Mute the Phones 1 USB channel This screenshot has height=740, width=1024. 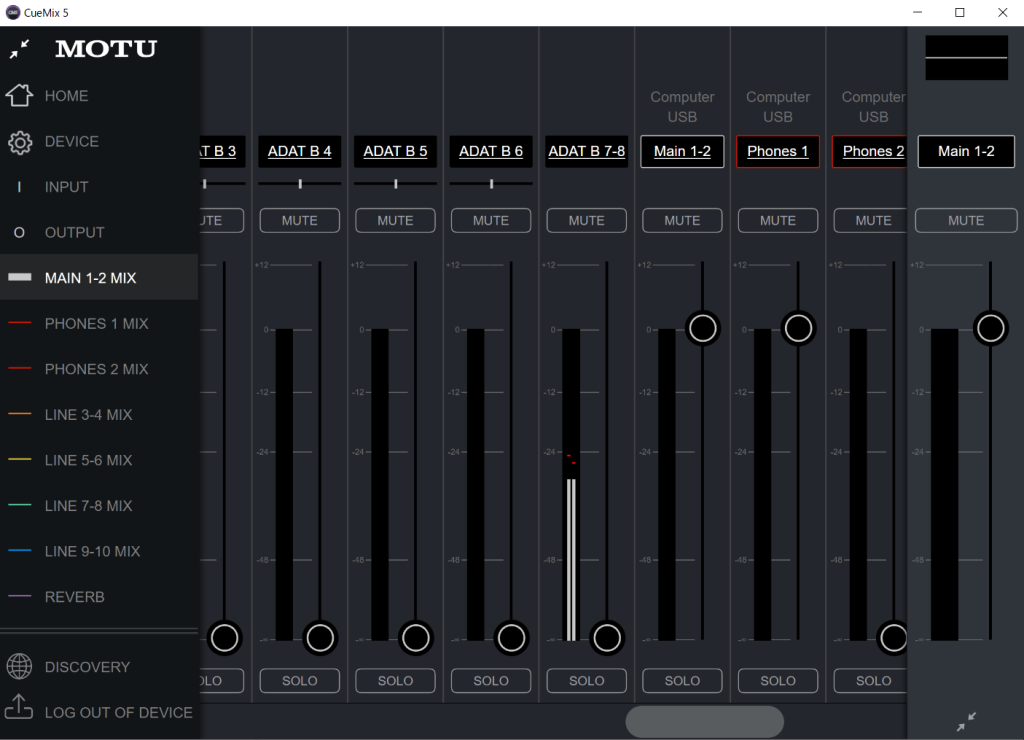(778, 220)
